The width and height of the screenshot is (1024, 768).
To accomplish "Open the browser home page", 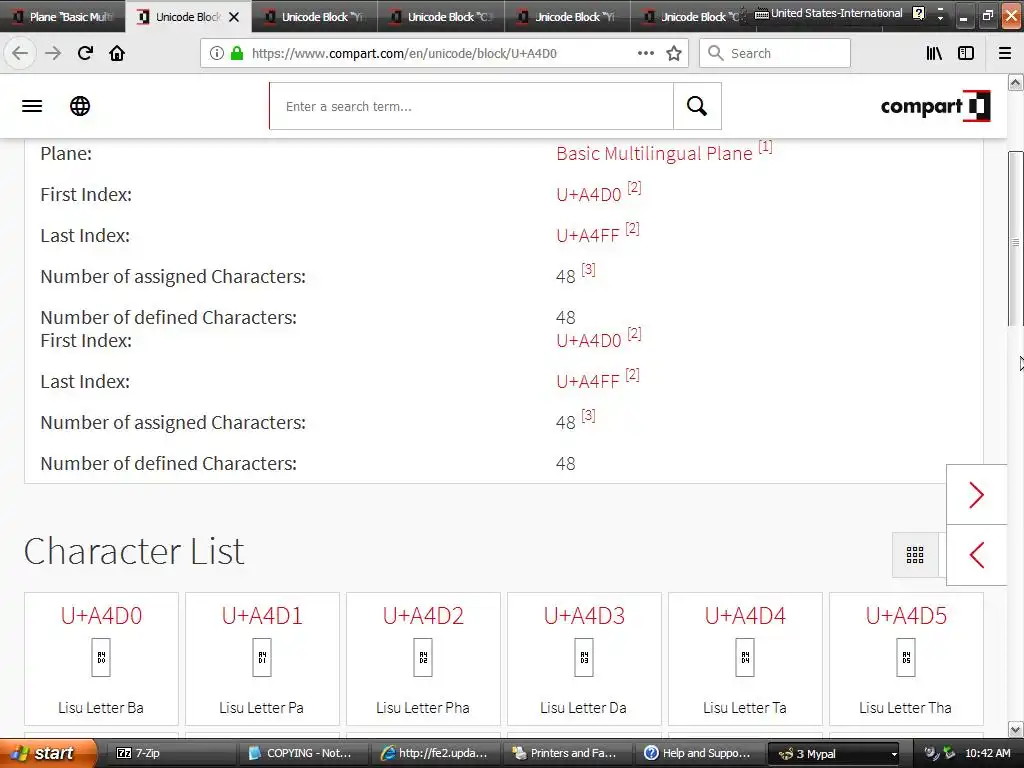I will click(x=117, y=53).
